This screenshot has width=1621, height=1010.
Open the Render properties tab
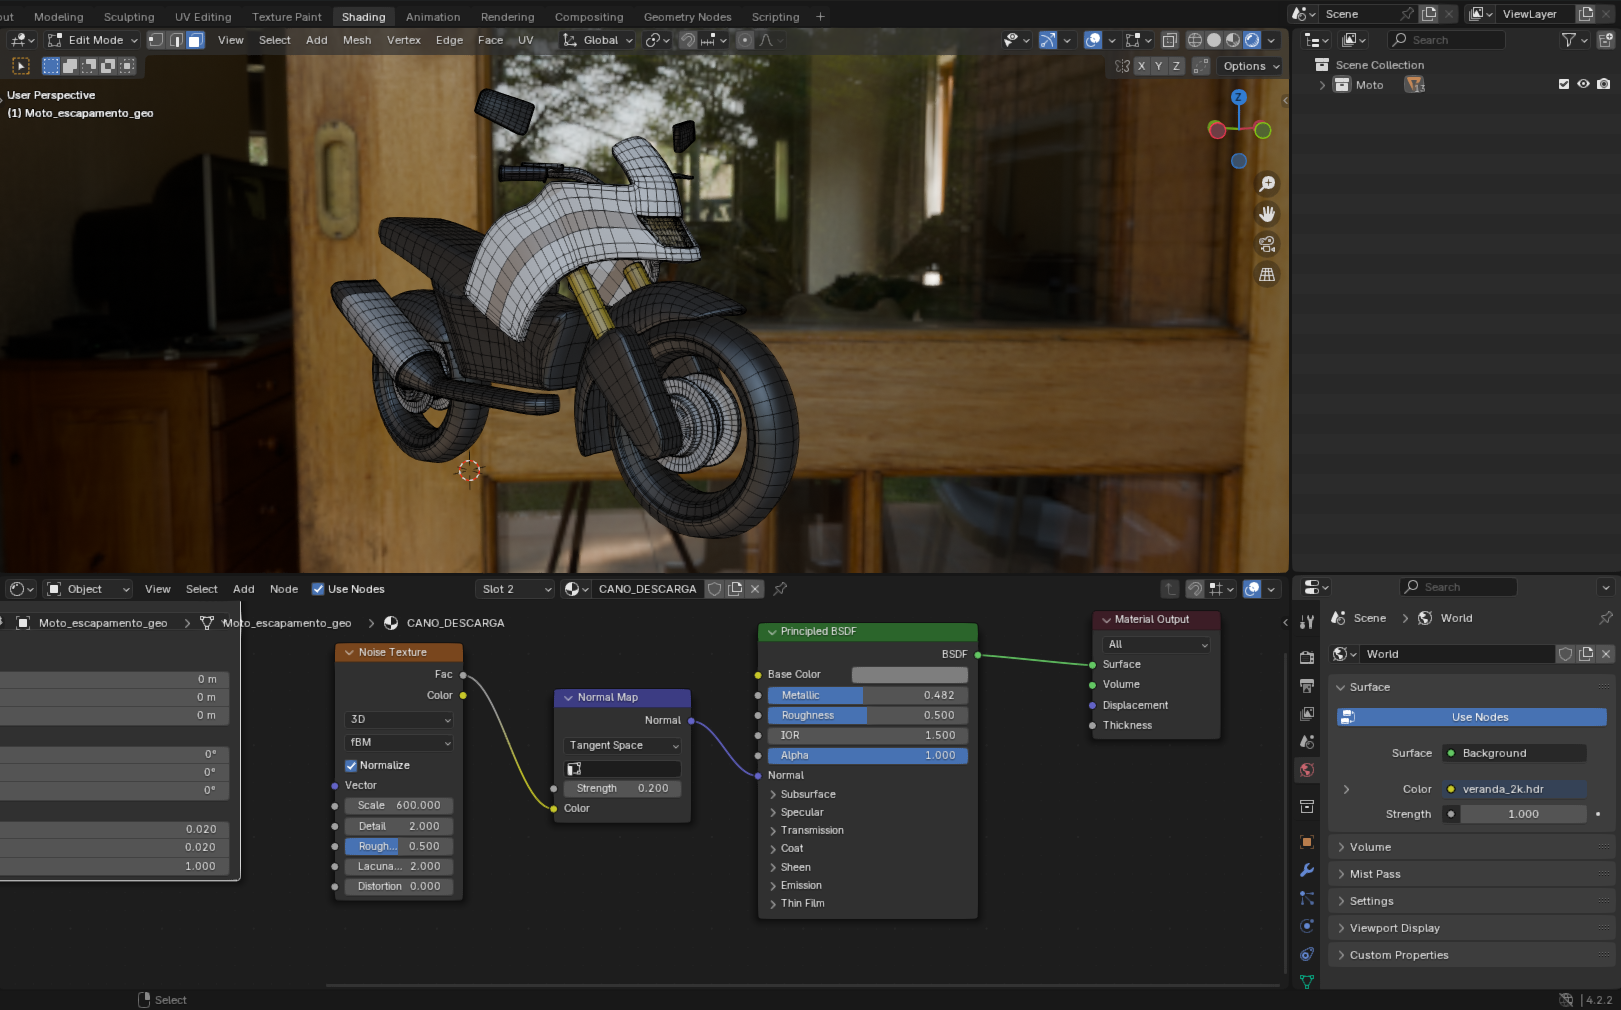pyautogui.click(x=1306, y=657)
